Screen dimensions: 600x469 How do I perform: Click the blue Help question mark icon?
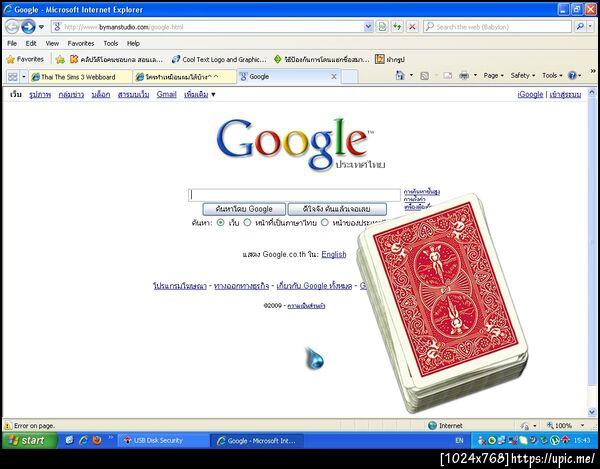tap(572, 75)
